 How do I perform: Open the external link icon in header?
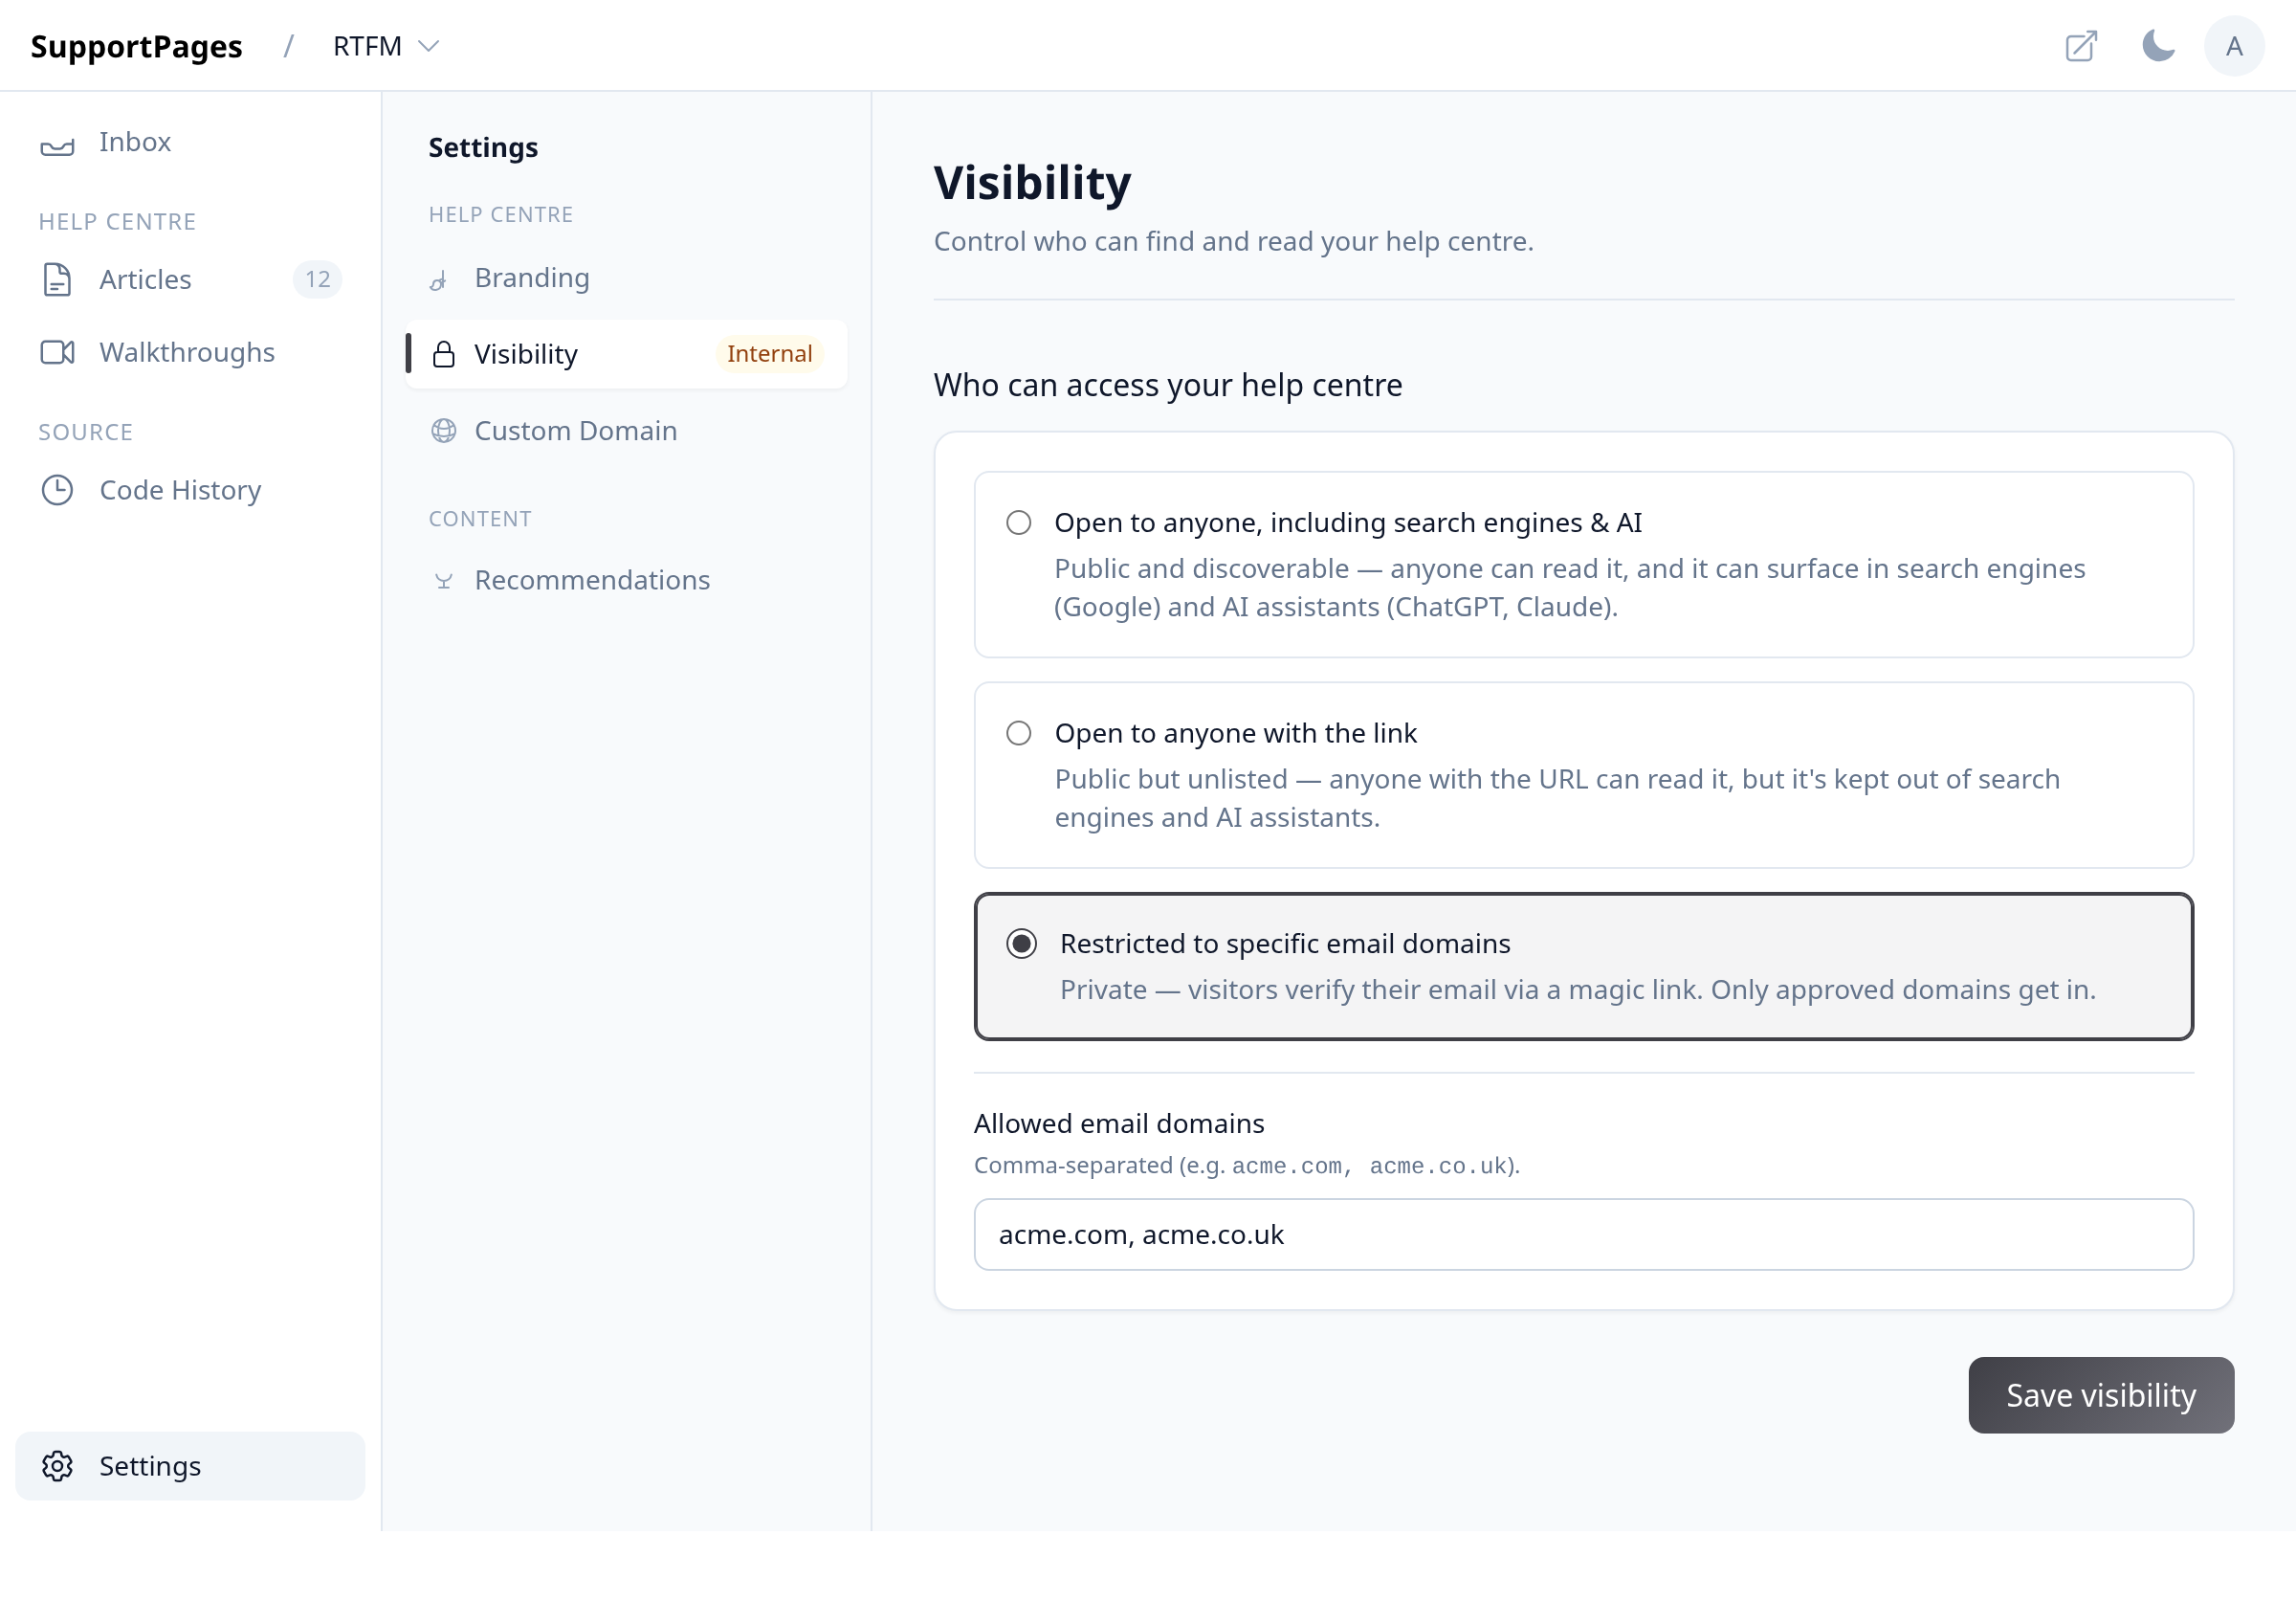pyautogui.click(x=2081, y=46)
